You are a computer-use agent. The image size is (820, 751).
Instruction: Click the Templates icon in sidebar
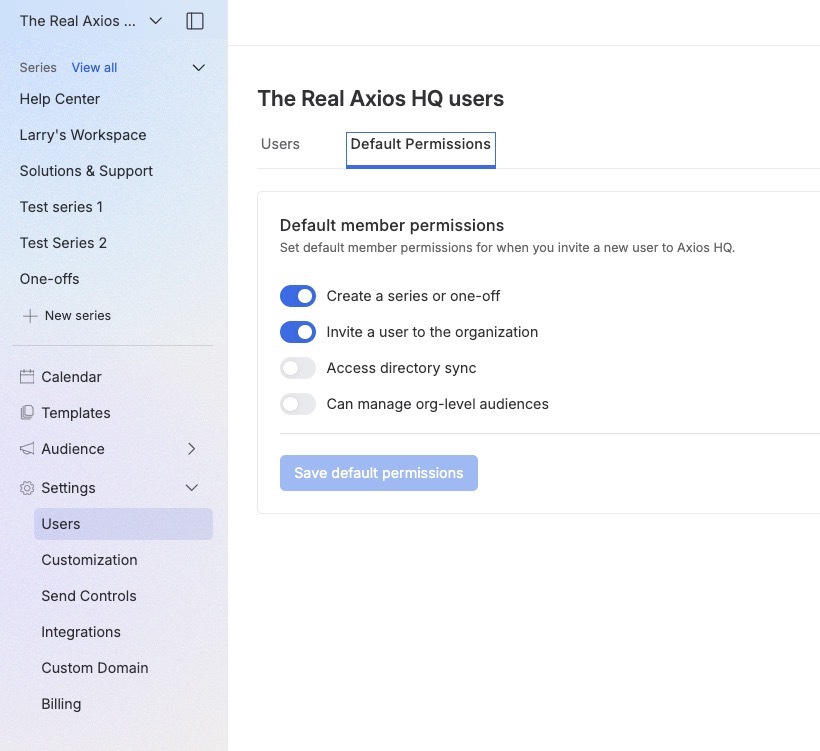(x=27, y=413)
